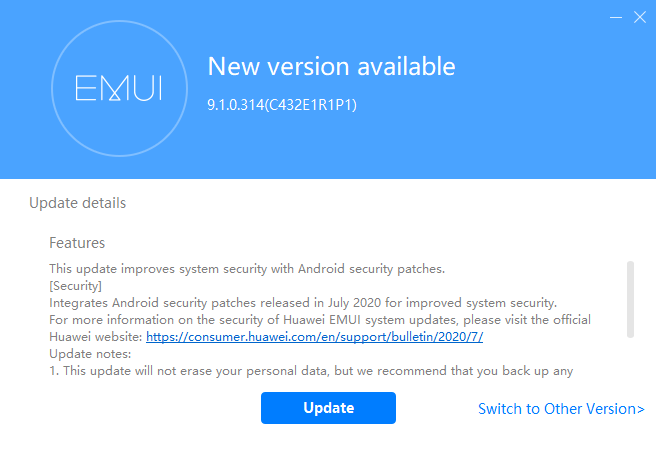Open the Huawei security bulletin URL
The image size is (656, 453).
(314, 337)
